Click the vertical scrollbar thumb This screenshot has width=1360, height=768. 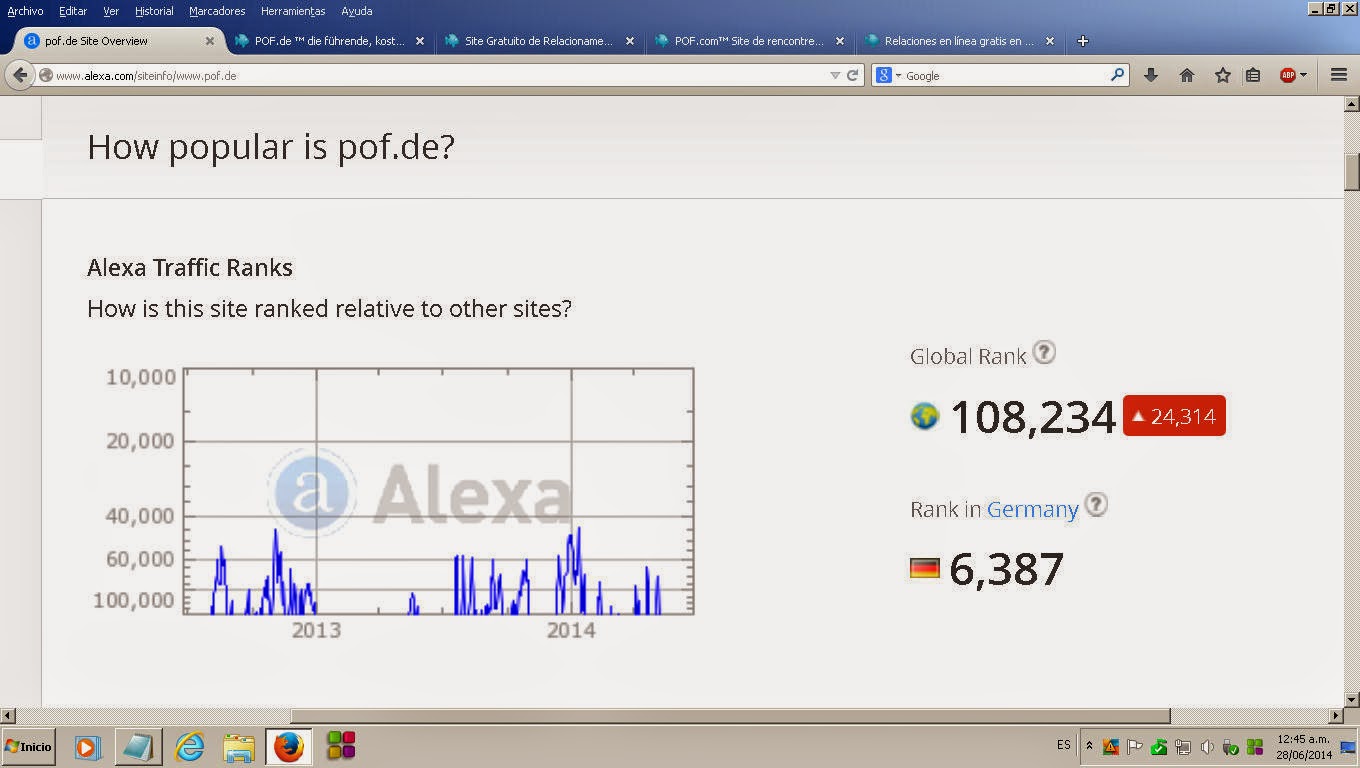[x=1351, y=172]
